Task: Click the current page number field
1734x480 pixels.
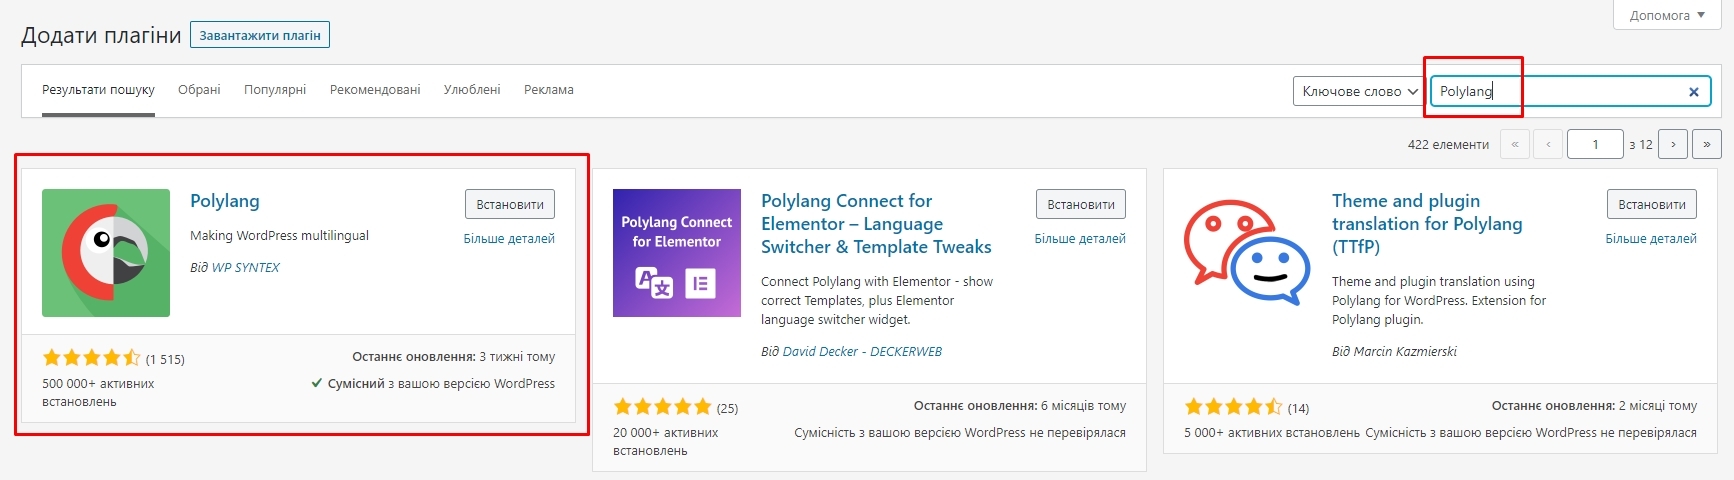Action: coord(1595,144)
